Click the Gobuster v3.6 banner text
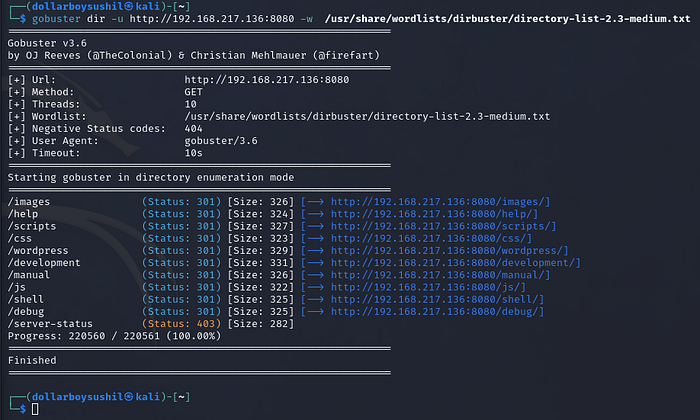 tap(42, 44)
